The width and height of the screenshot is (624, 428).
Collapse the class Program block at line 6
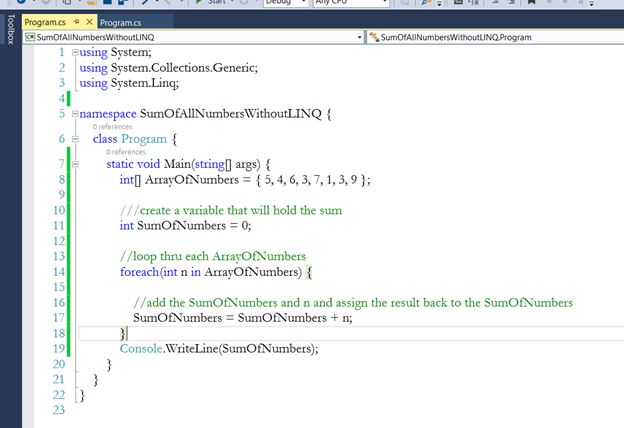pos(75,139)
